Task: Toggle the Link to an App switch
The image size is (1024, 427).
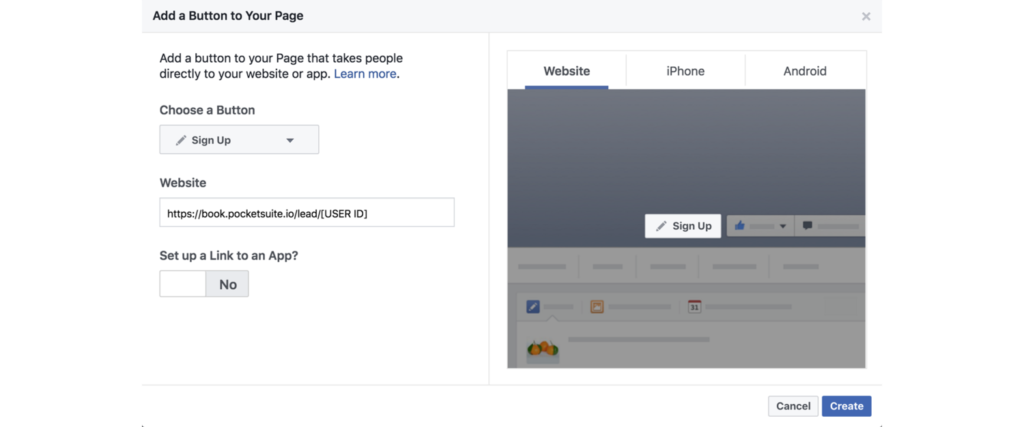Action: coord(204,284)
